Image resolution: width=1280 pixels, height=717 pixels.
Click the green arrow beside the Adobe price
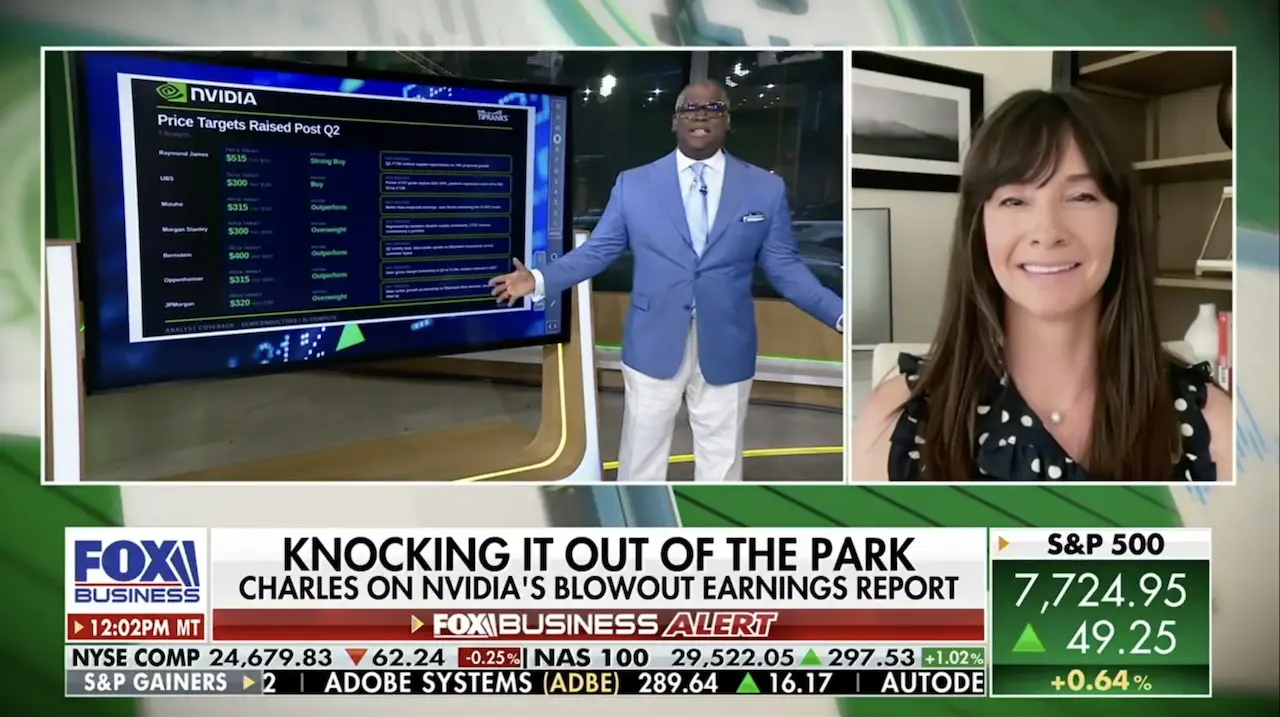(x=748, y=683)
